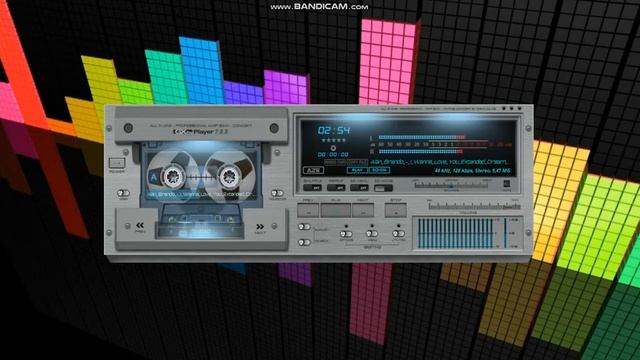The image size is (640, 360).
Task: Click the STOP transport key
Action: 396,211
